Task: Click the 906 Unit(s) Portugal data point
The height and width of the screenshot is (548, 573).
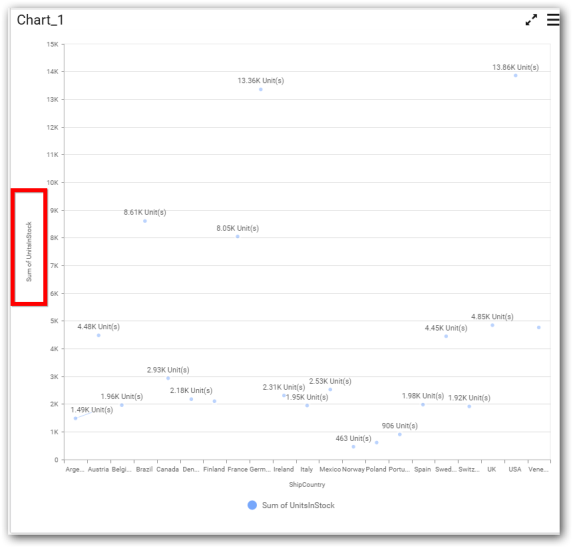Action: (x=400, y=434)
